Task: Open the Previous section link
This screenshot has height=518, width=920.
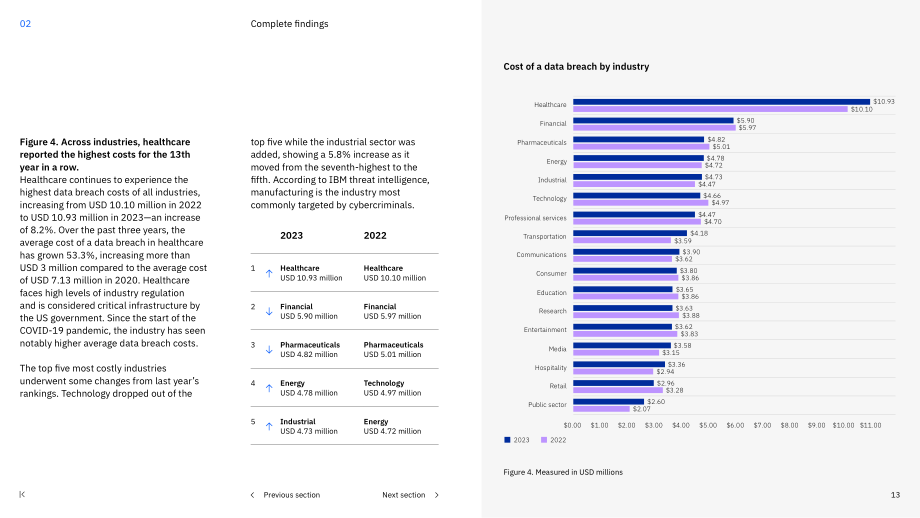Action: pos(292,495)
